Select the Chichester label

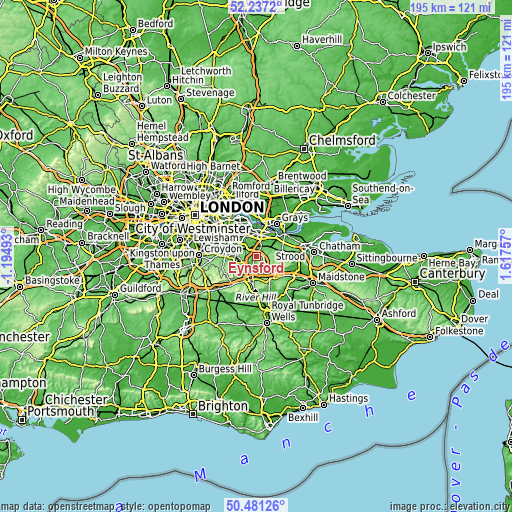[x=76, y=399]
